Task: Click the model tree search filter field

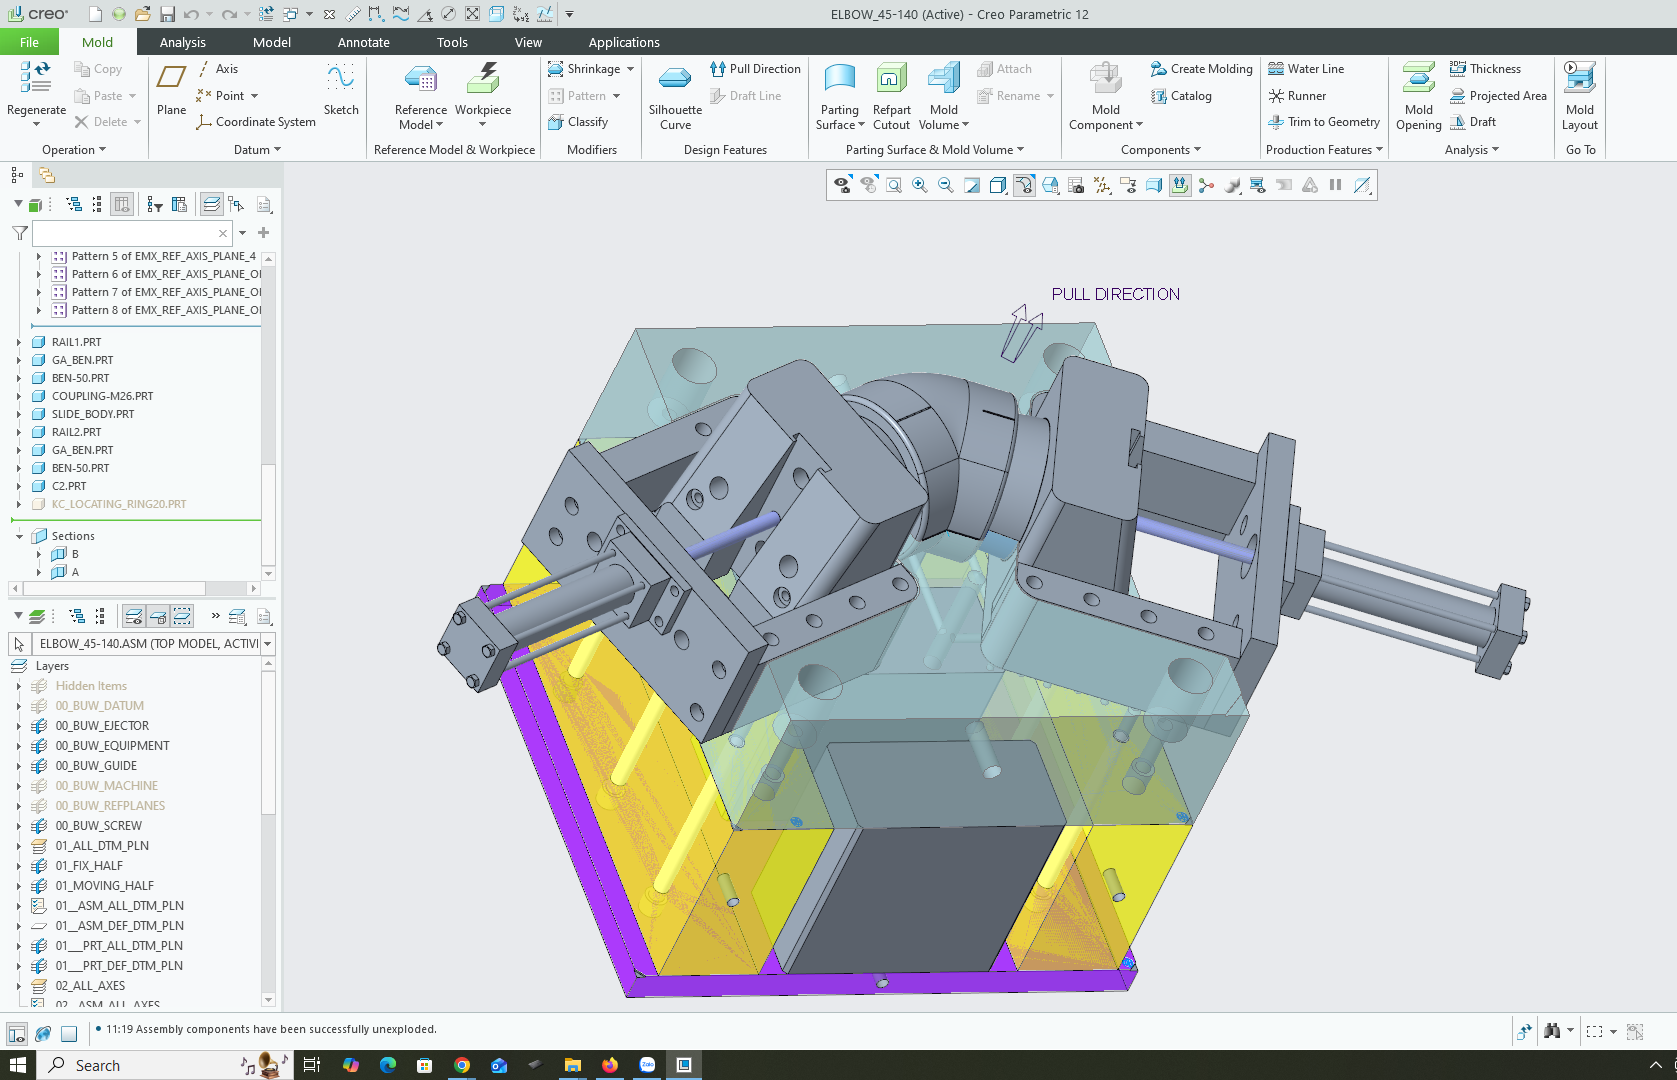Action: click(x=124, y=233)
